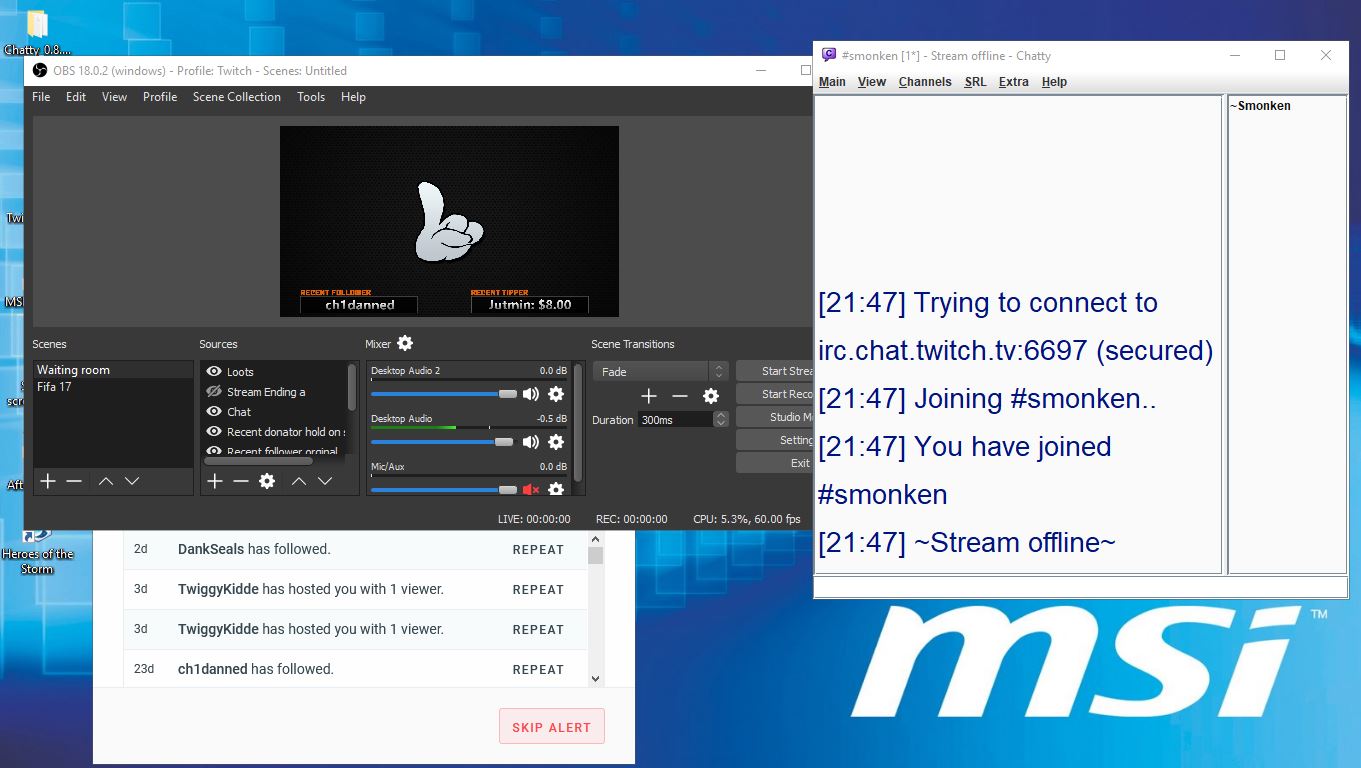Open OBS Settings button
The width and height of the screenshot is (1361, 768).
(x=774, y=440)
